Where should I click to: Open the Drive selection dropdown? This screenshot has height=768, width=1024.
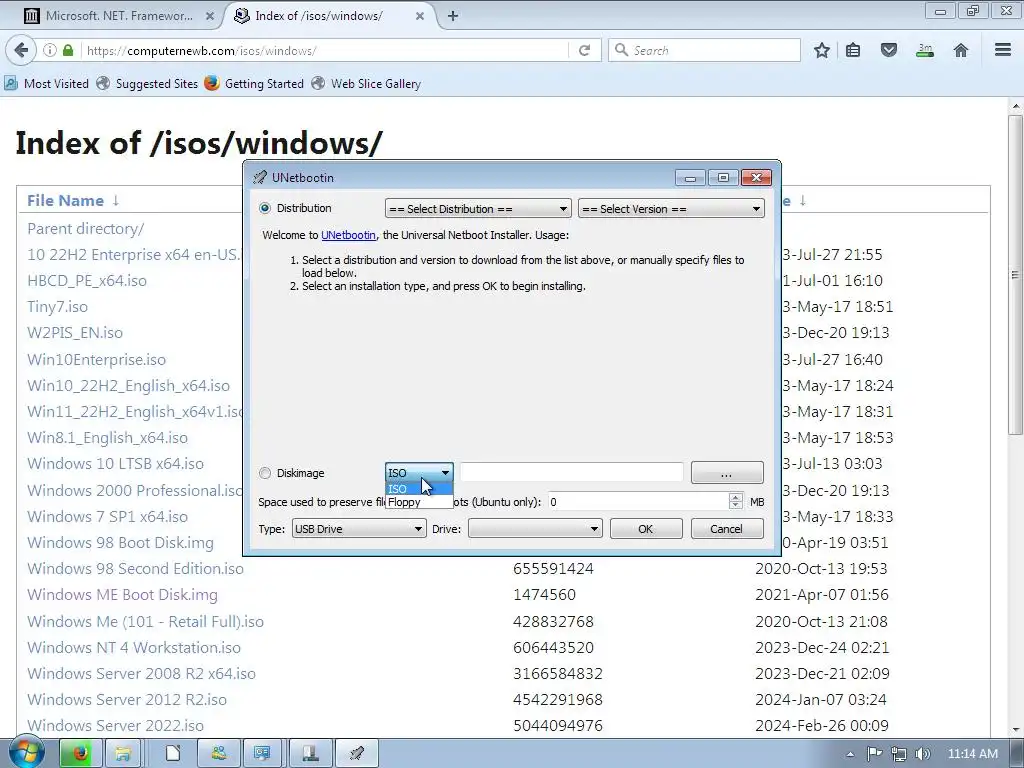[535, 529]
